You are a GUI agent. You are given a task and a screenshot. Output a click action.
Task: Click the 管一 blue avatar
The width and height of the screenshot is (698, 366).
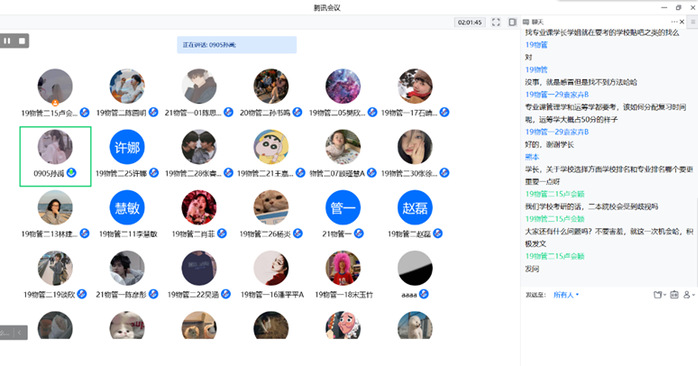343,207
